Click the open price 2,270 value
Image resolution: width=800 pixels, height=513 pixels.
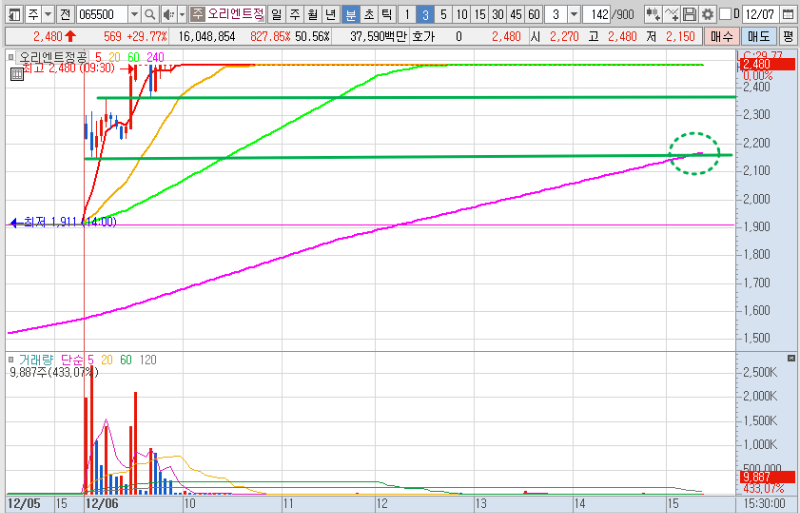(564, 36)
